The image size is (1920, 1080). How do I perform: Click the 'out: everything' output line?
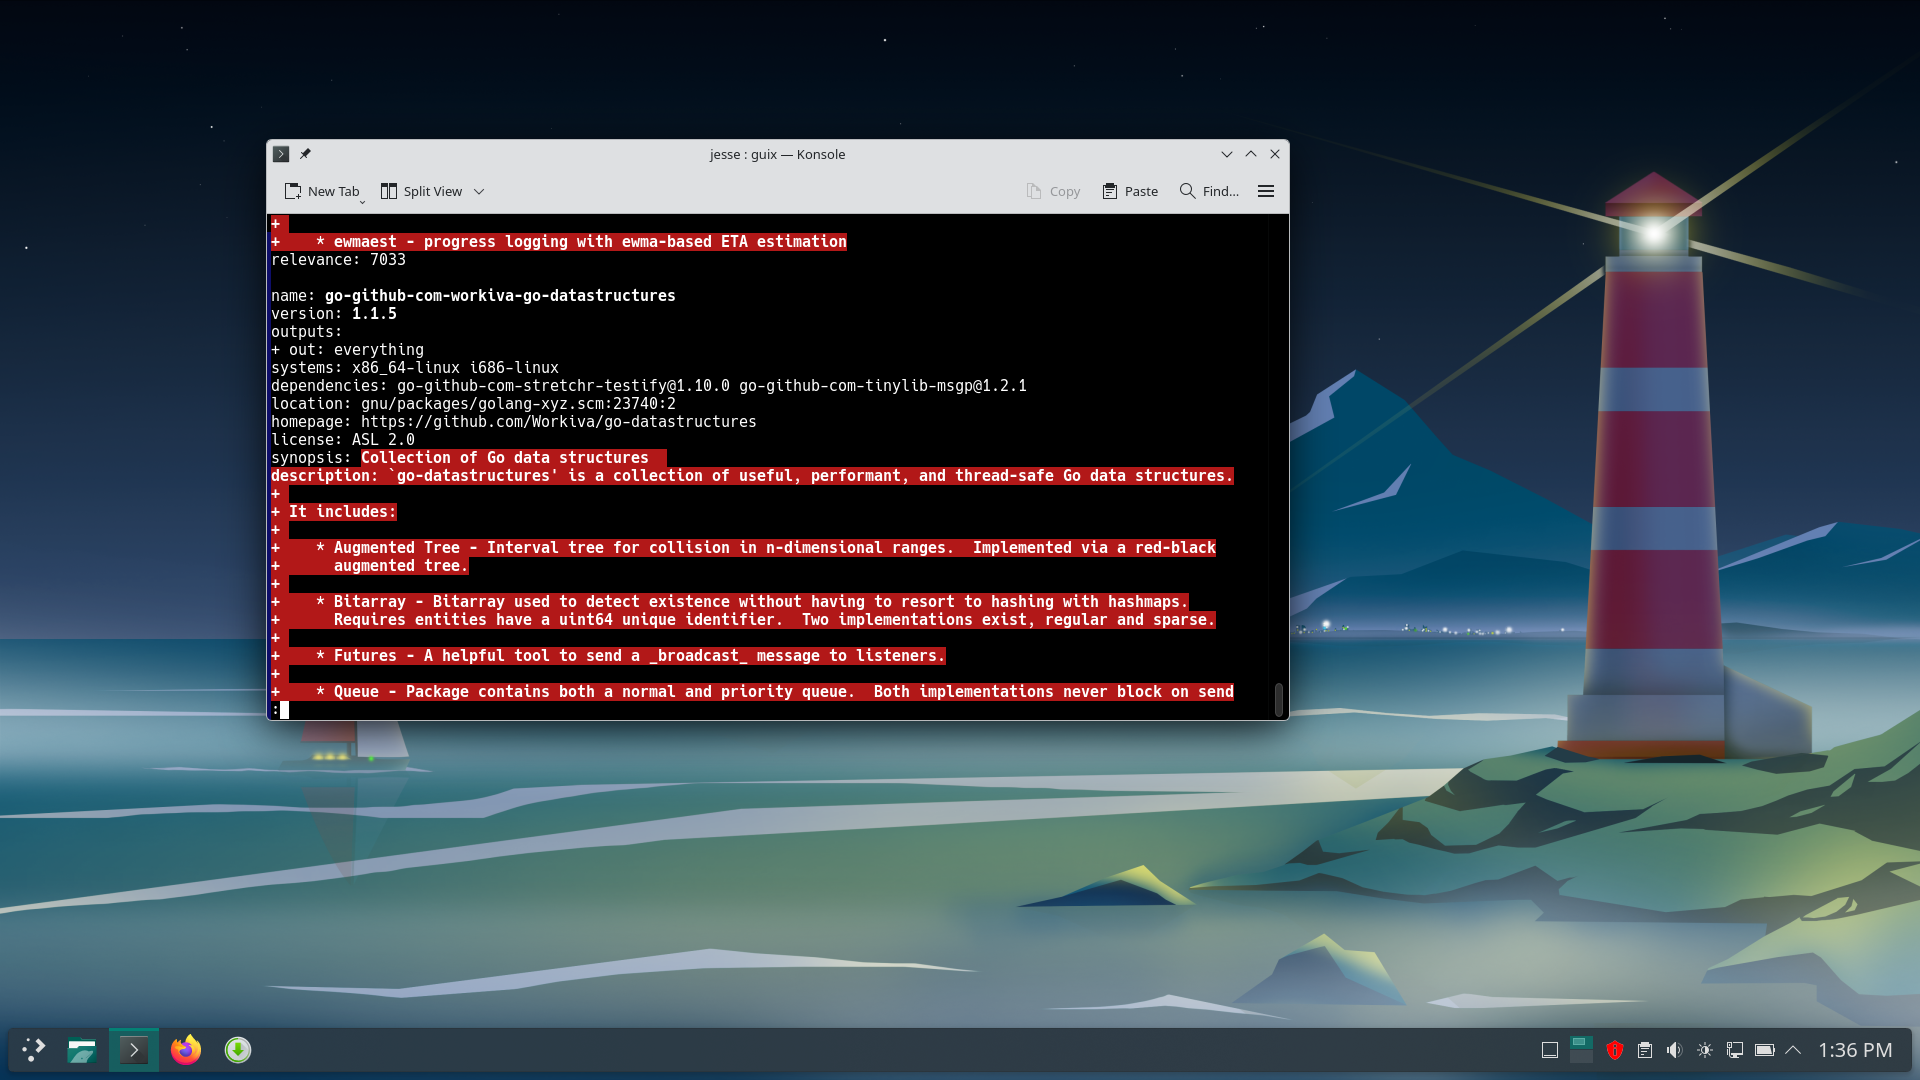(347, 350)
